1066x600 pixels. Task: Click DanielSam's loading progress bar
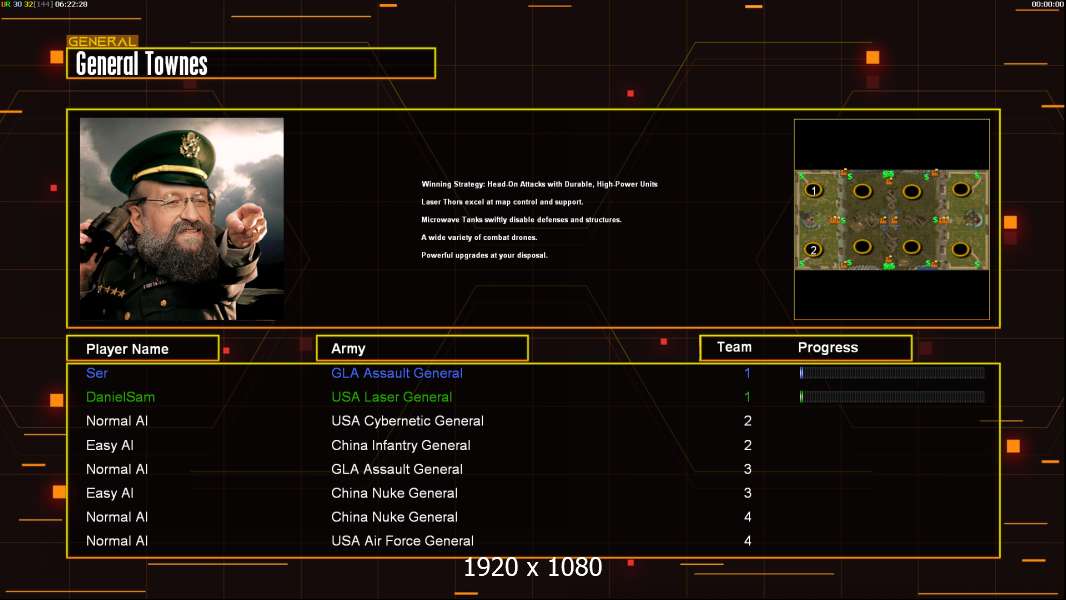(892, 397)
